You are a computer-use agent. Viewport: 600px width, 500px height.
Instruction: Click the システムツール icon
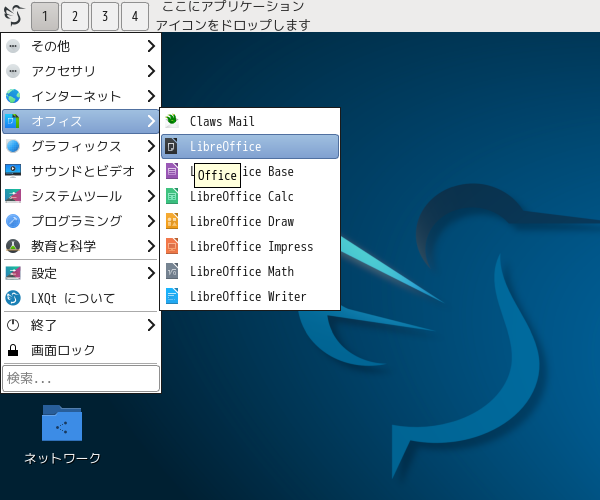point(13,196)
